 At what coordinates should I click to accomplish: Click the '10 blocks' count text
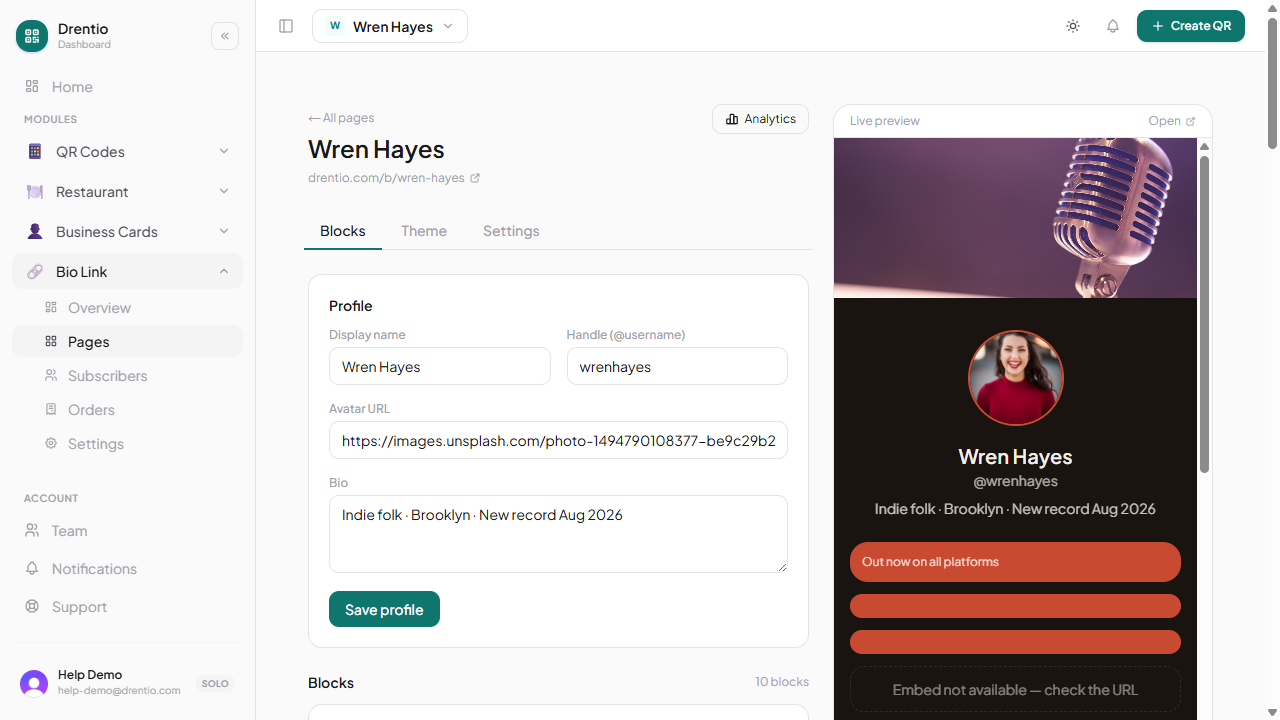tap(782, 682)
